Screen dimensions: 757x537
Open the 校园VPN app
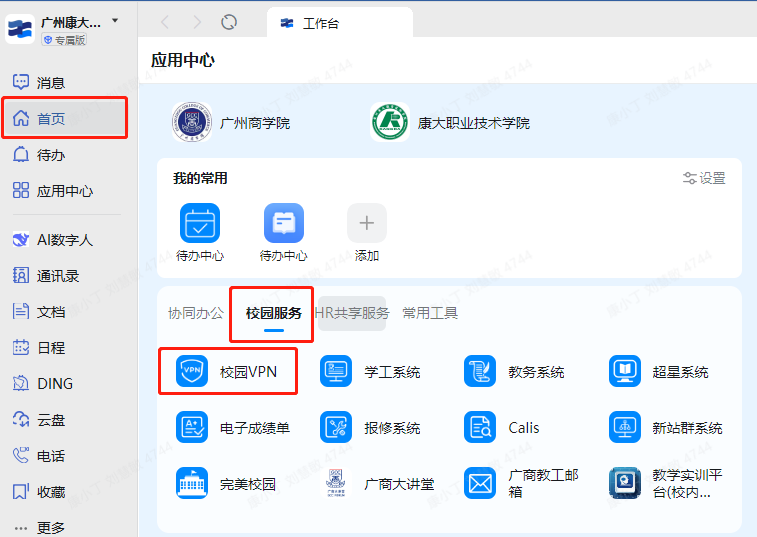tap(227, 371)
